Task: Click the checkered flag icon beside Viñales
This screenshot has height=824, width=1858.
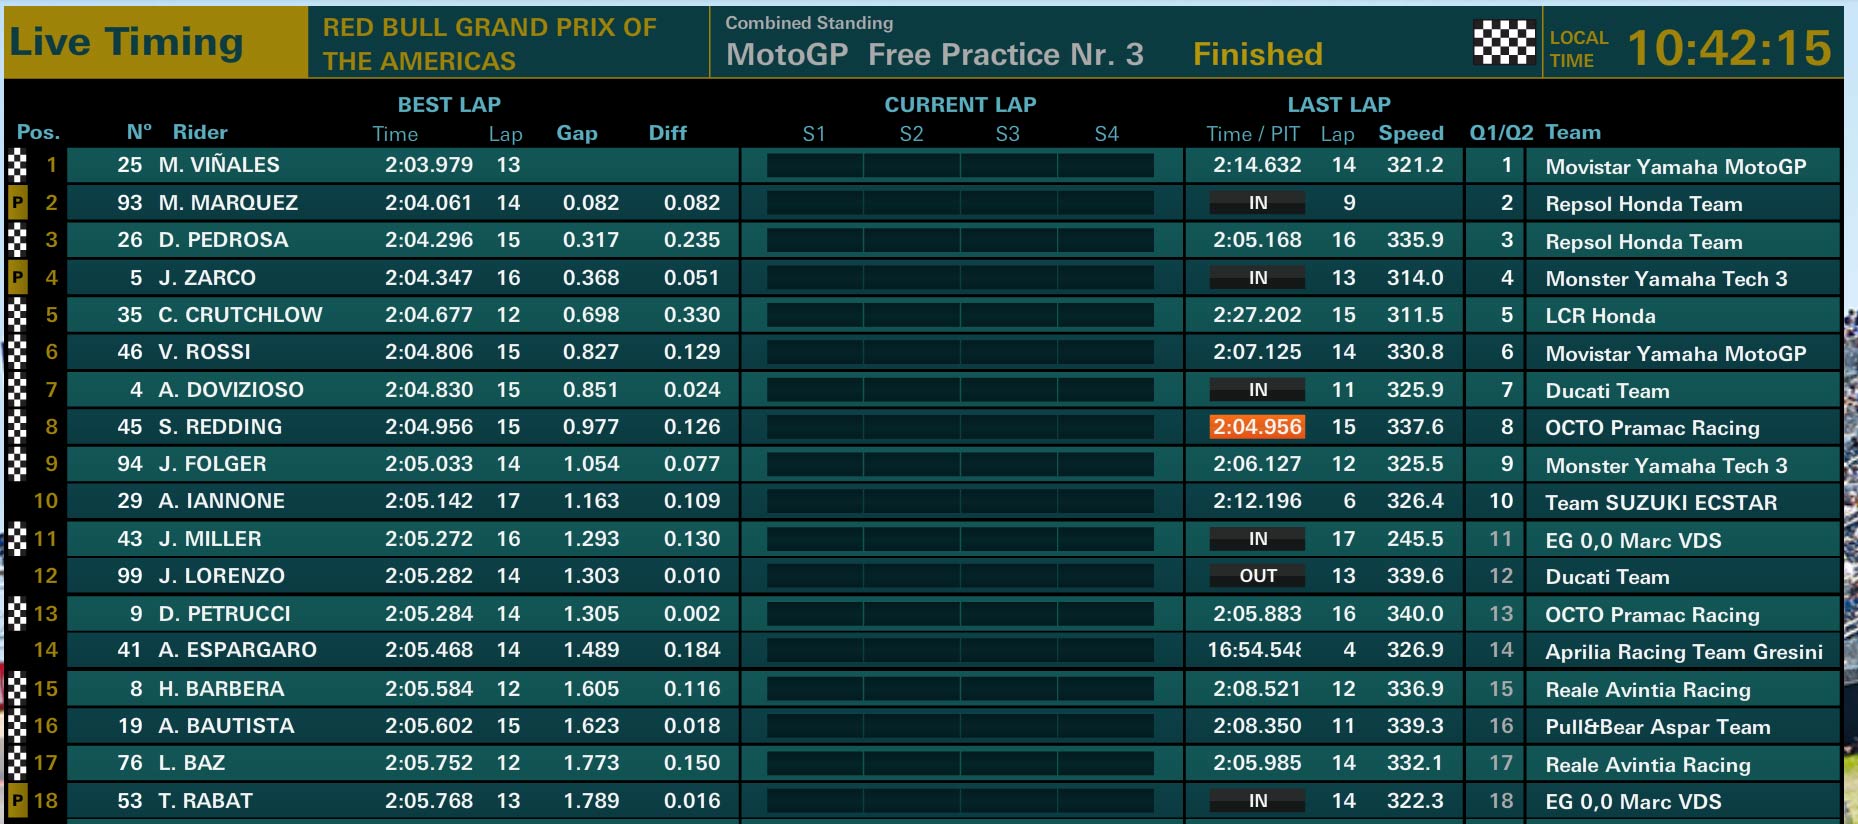Action: tap(17, 166)
